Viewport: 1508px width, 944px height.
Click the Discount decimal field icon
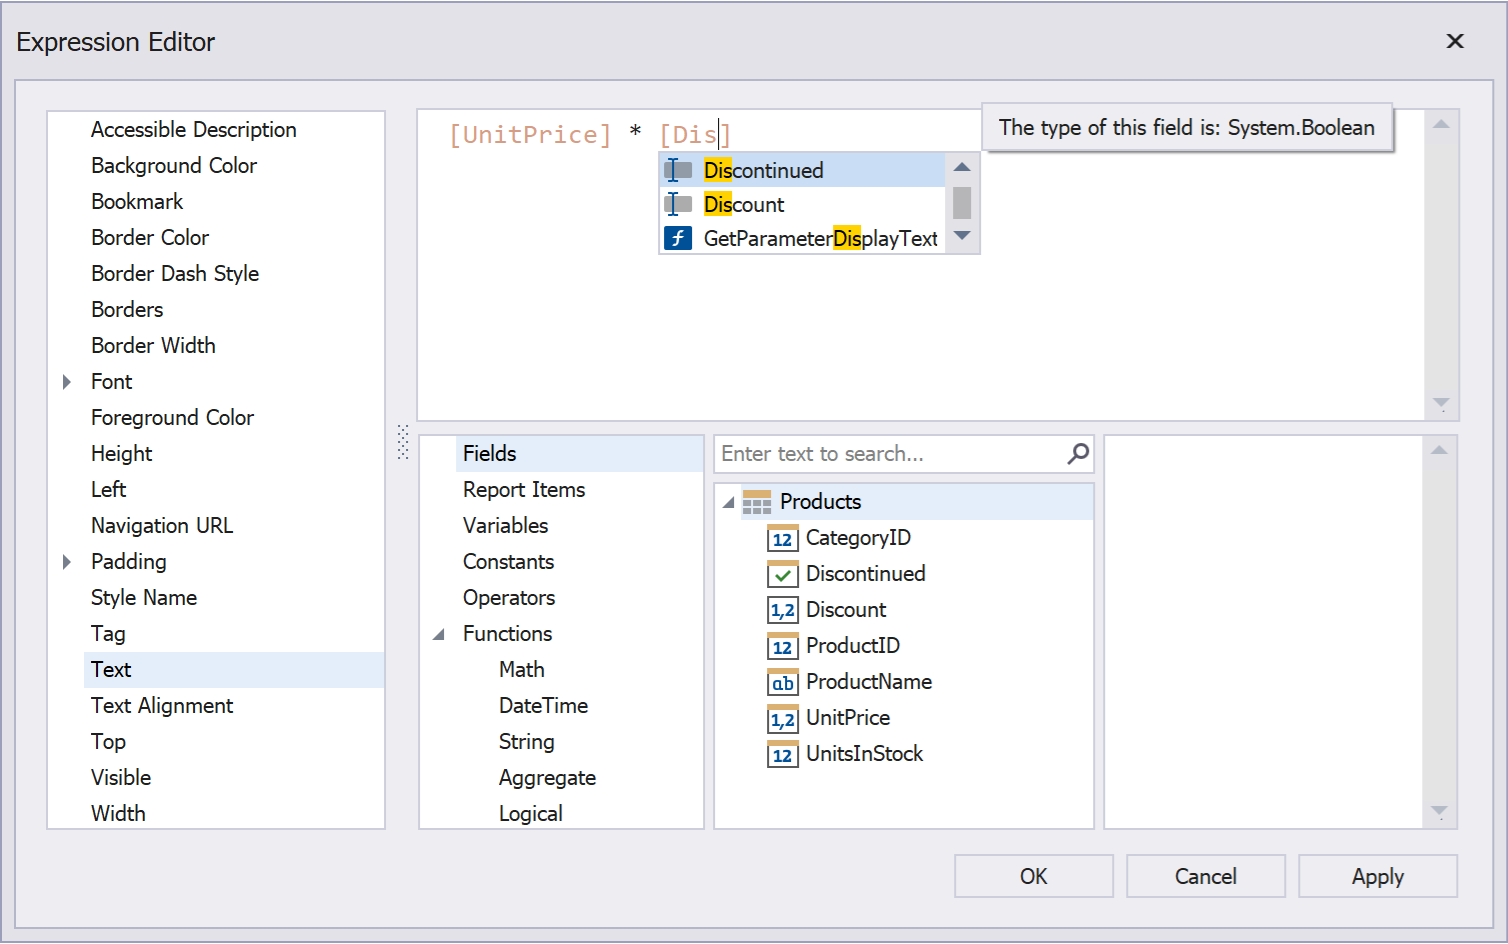(x=782, y=610)
